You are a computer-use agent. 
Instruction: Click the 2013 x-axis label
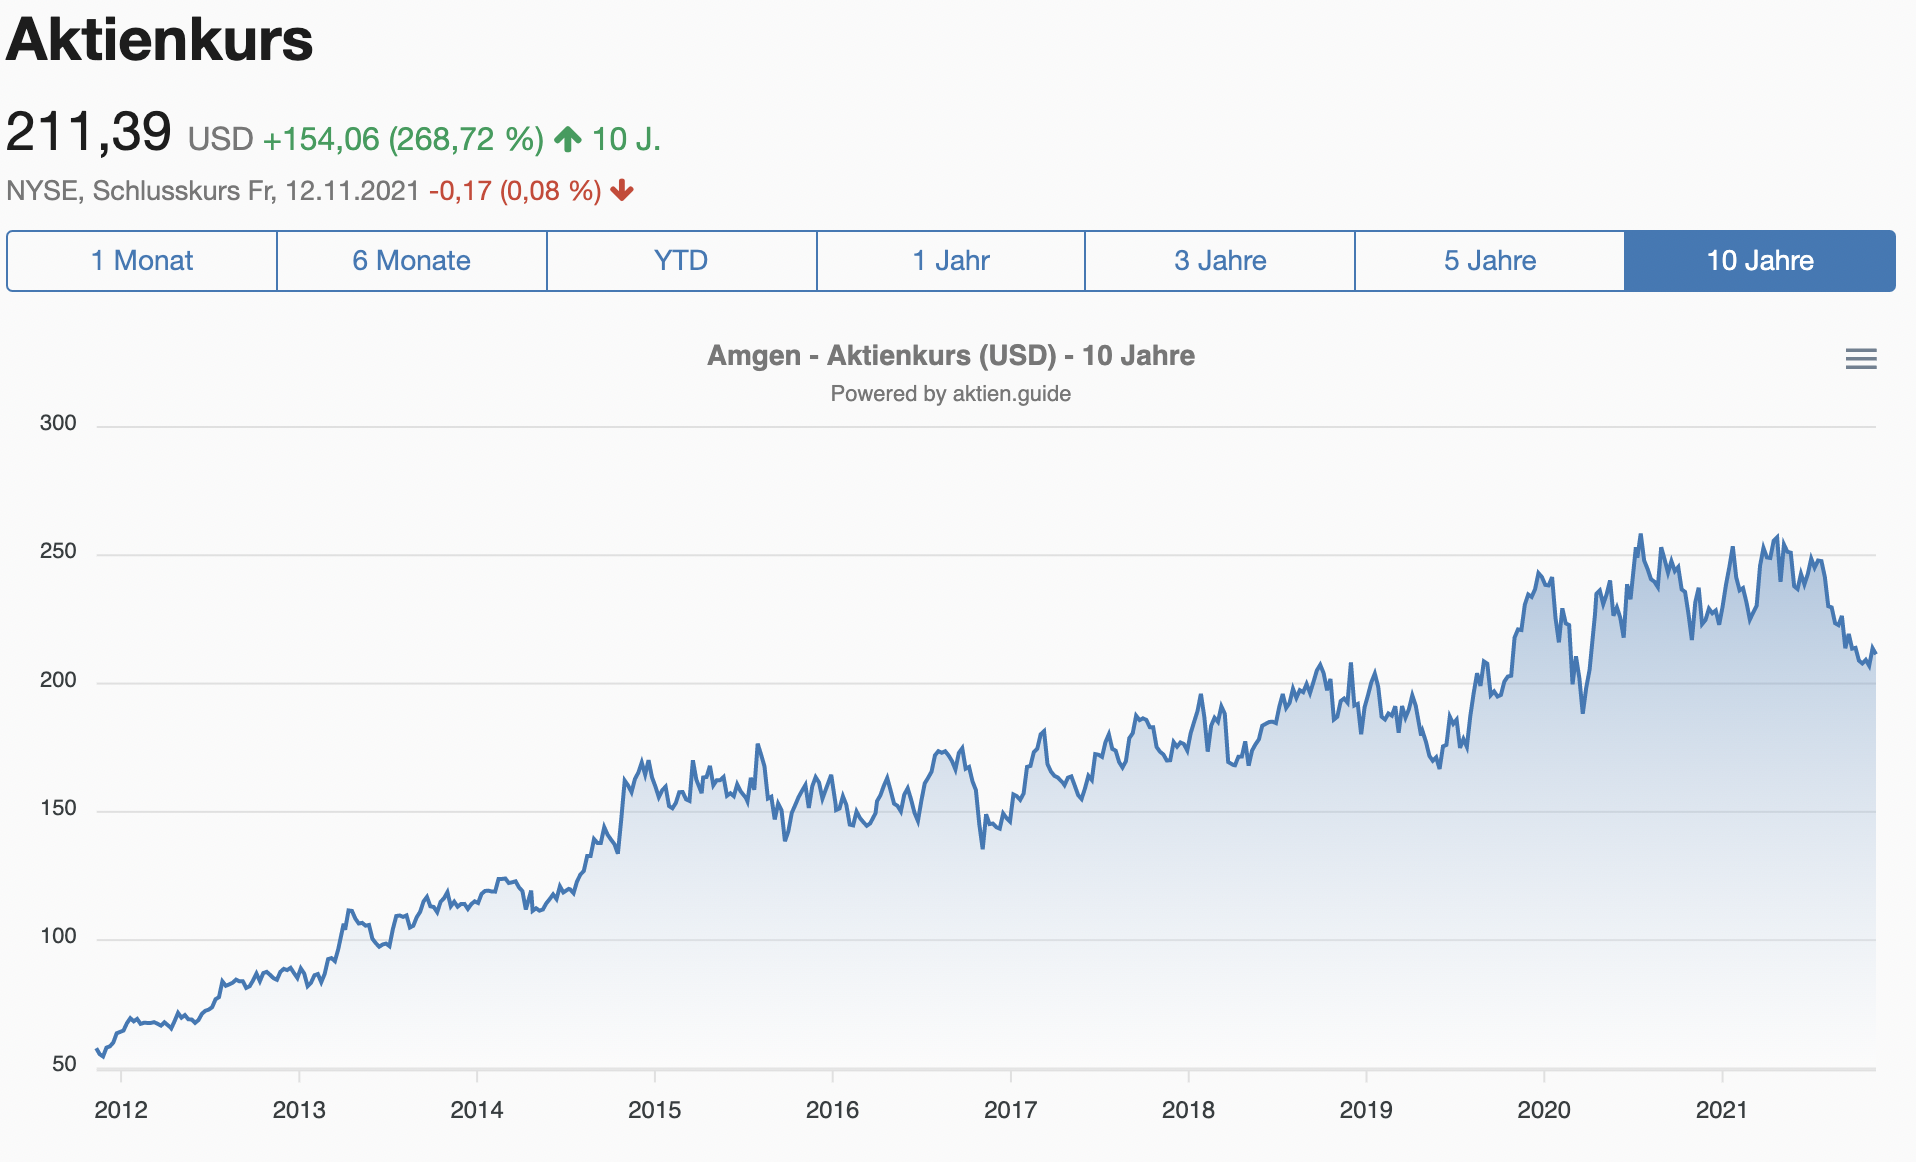[299, 1110]
